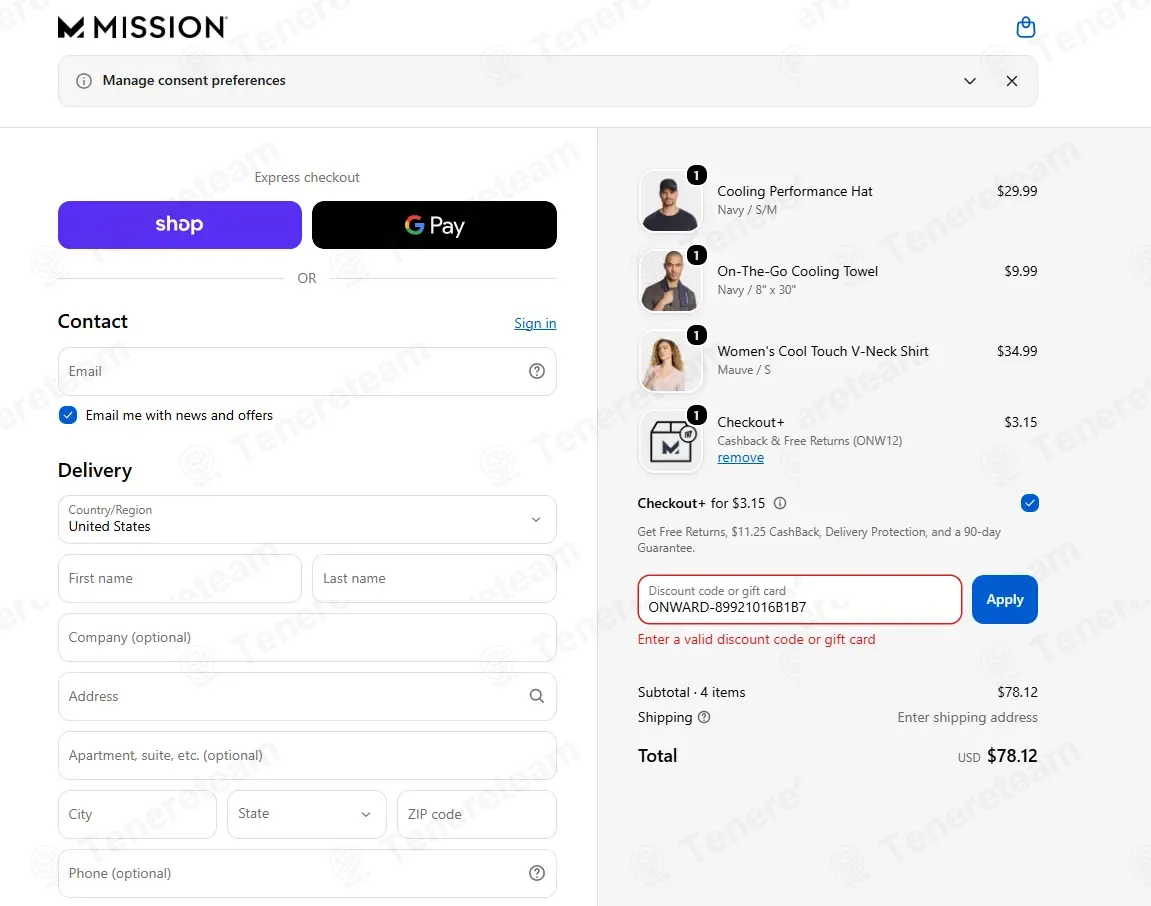Open the State dropdown
This screenshot has height=906, width=1151.
pos(306,814)
